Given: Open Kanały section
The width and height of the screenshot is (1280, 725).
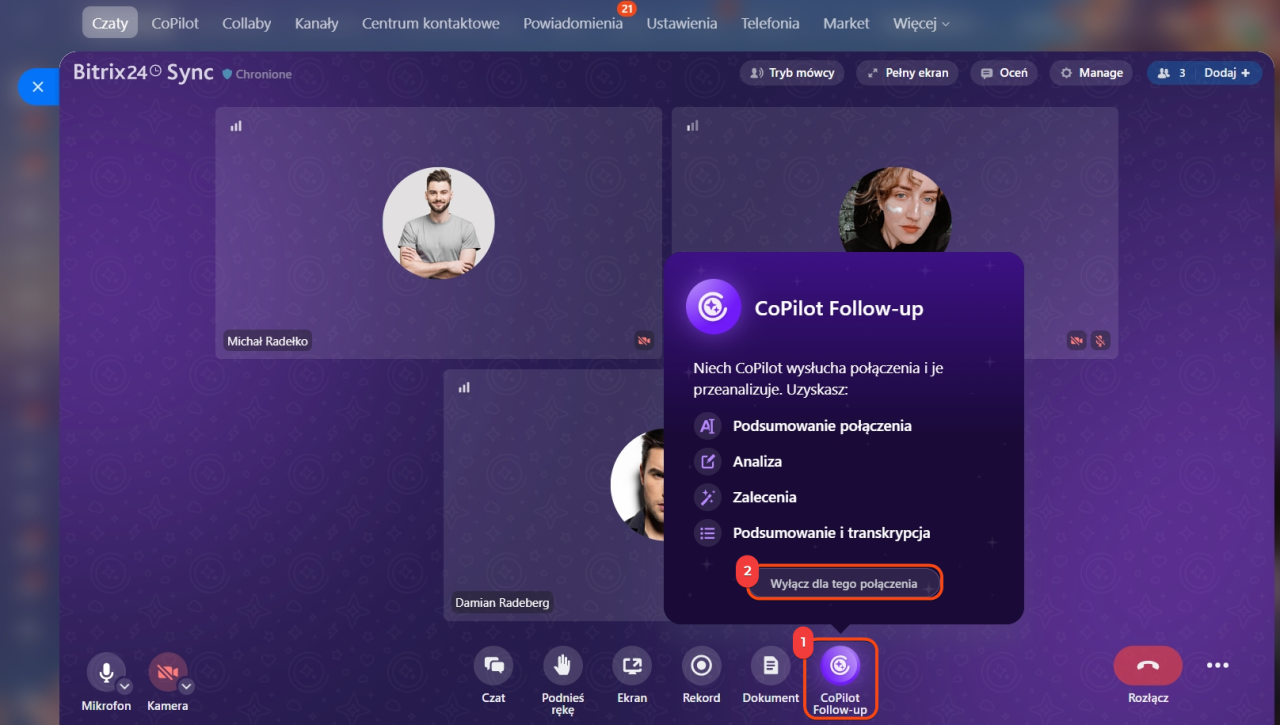Looking at the screenshot, I should 316,23.
